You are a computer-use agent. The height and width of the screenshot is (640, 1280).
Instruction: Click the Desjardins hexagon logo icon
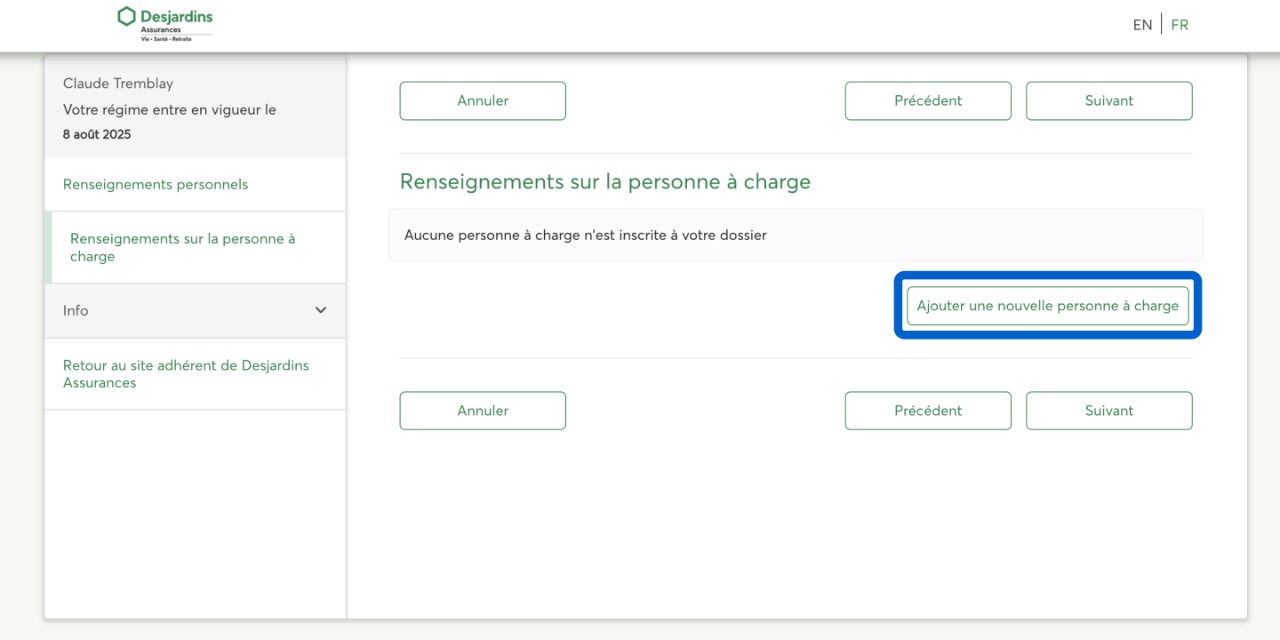click(x=126, y=16)
